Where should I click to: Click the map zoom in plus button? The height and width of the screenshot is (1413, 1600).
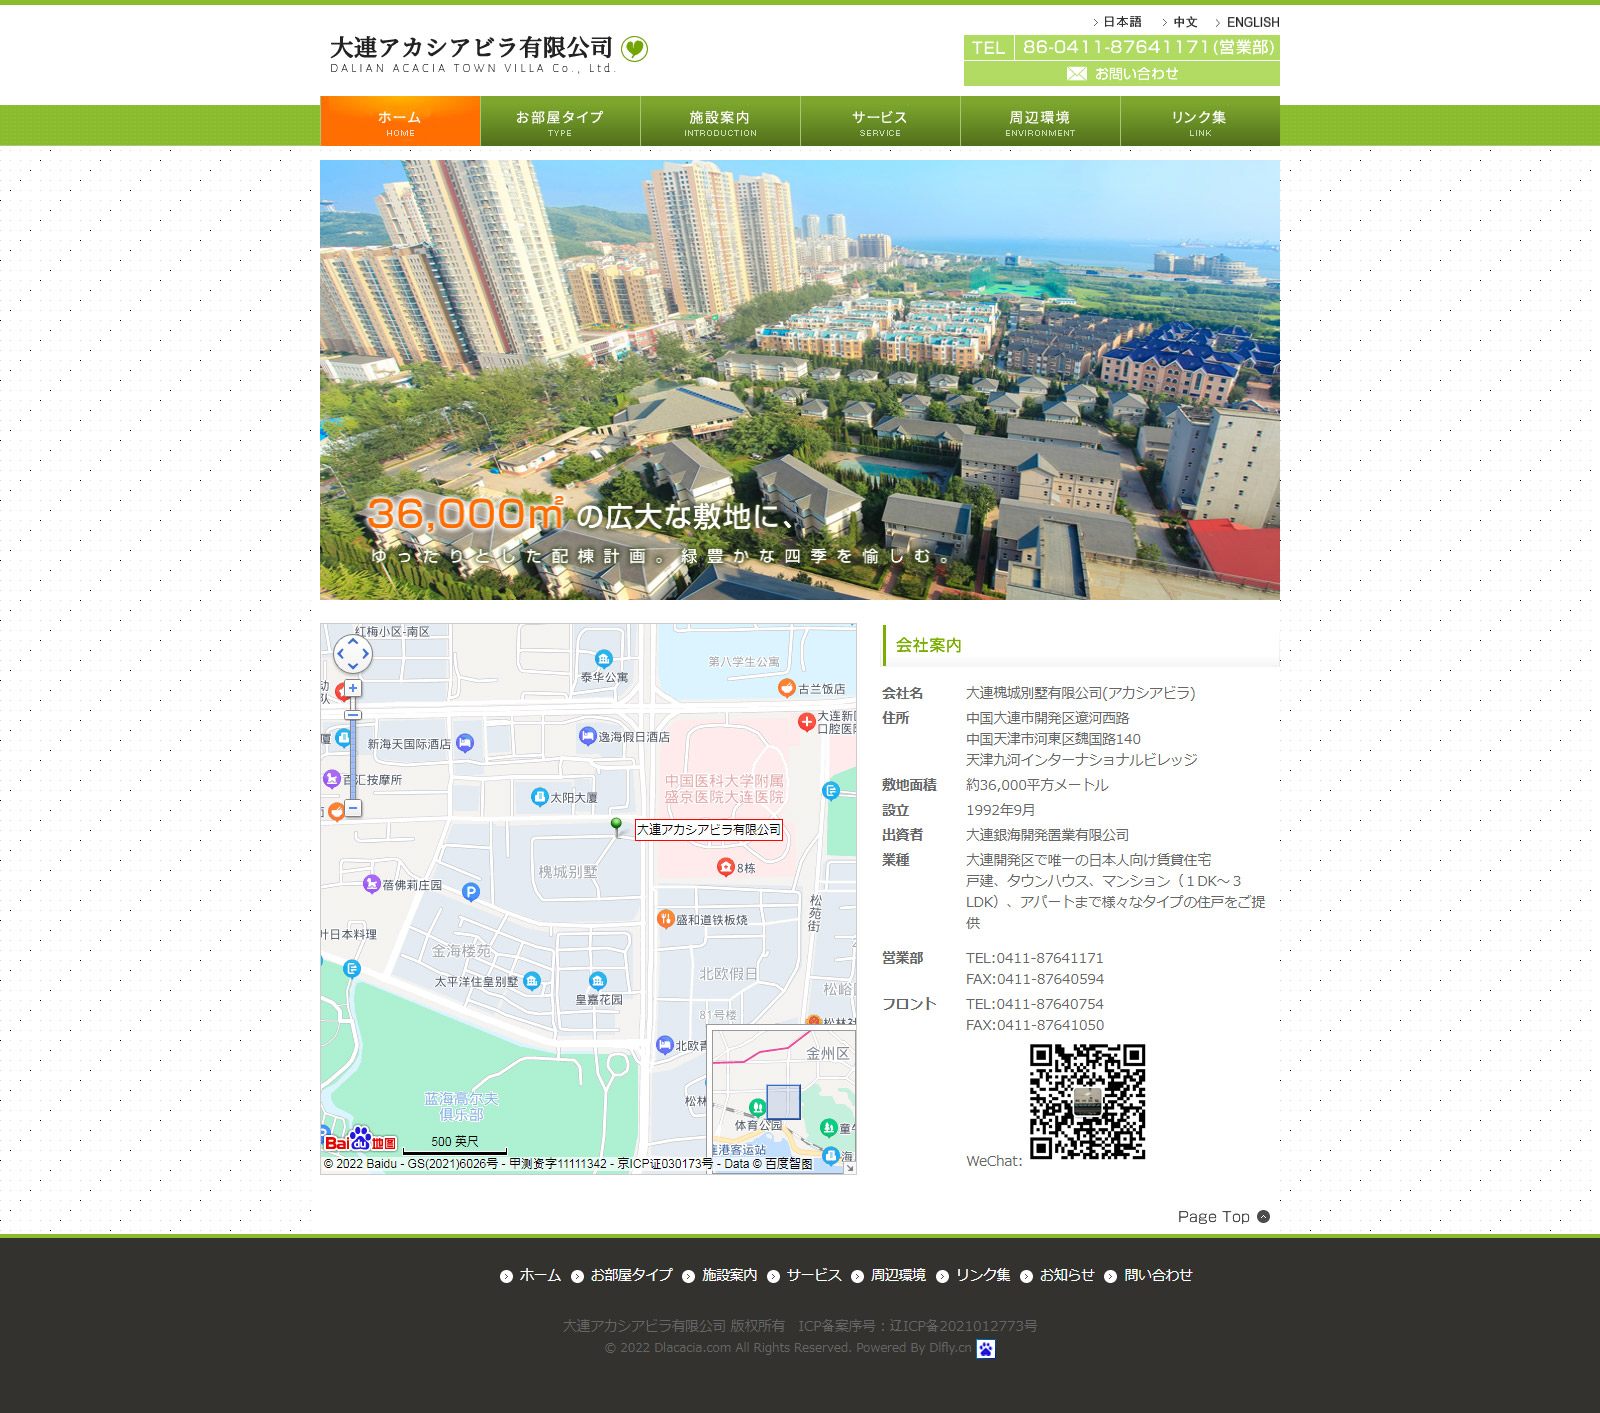click(353, 689)
